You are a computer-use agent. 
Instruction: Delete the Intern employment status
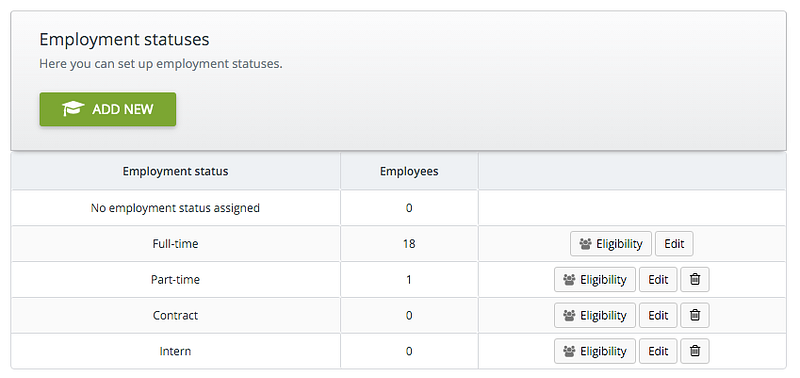pyautogui.click(x=695, y=351)
